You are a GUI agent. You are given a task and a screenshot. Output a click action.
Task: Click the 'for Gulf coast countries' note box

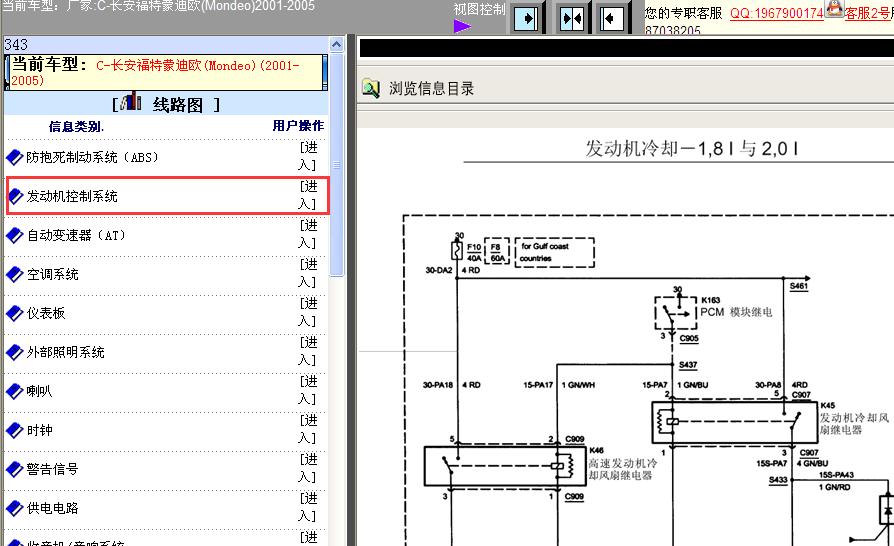[554, 252]
